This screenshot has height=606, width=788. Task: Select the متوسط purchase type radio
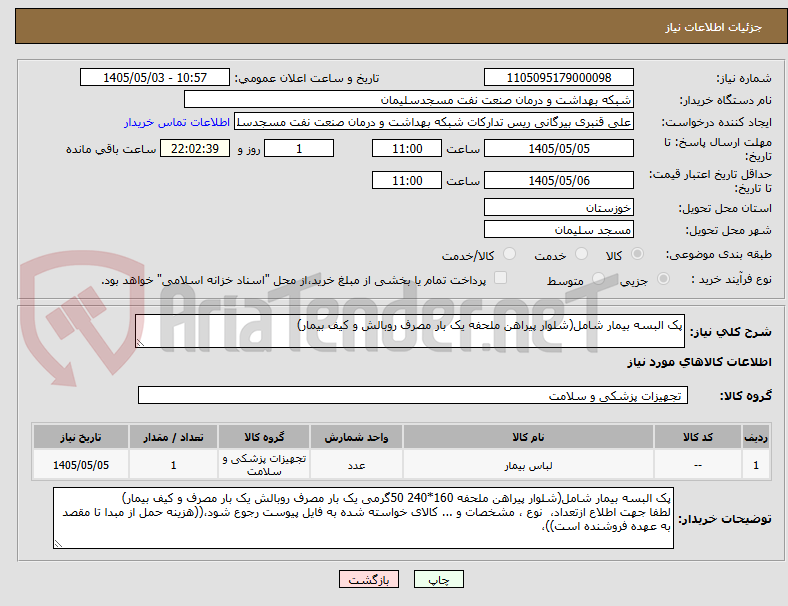pyautogui.click(x=598, y=278)
